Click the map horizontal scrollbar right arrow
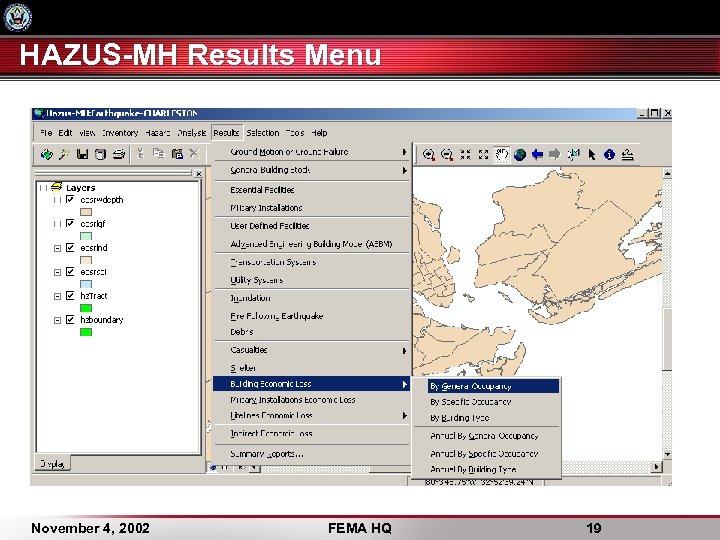Image resolution: width=720 pixels, height=540 pixels. pyautogui.click(x=657, y=467)
